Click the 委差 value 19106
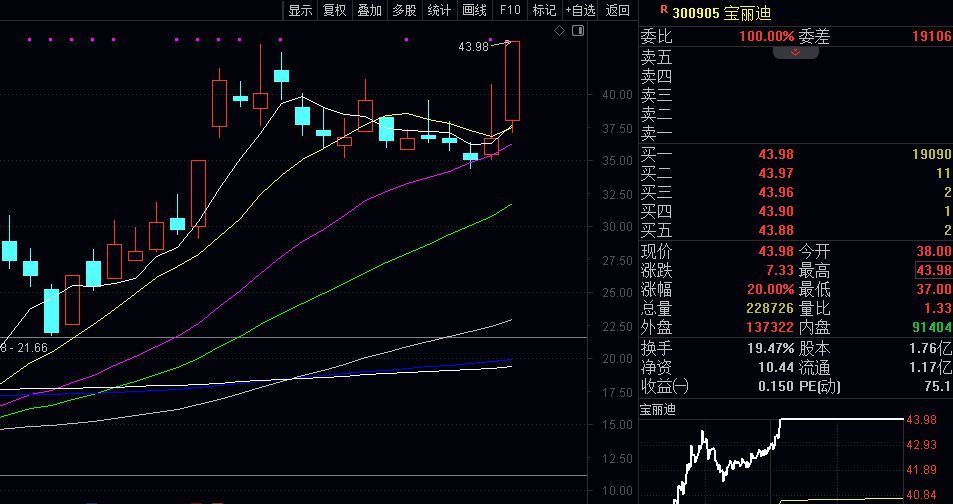The height and width of the screenshot is (504, 953). 932,36
